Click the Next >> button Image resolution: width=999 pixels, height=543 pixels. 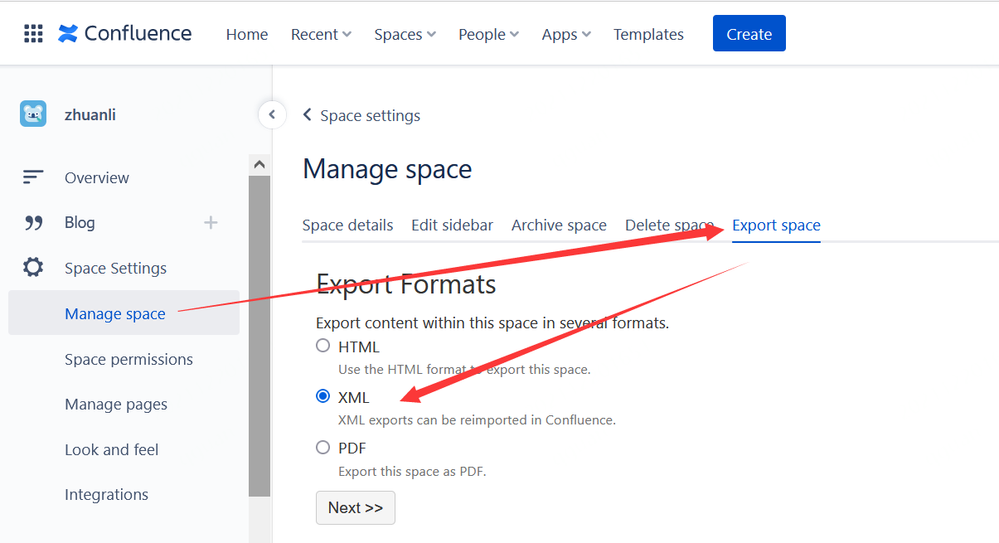coord(356,507)
